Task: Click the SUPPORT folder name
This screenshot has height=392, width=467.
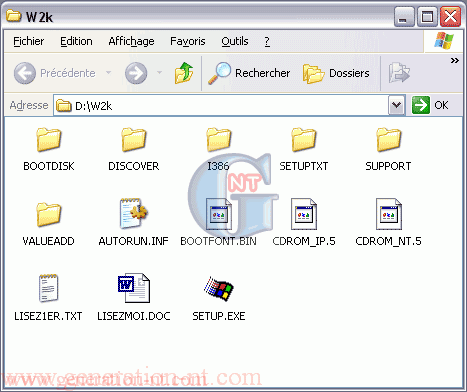Action: [x=388, y=166]
